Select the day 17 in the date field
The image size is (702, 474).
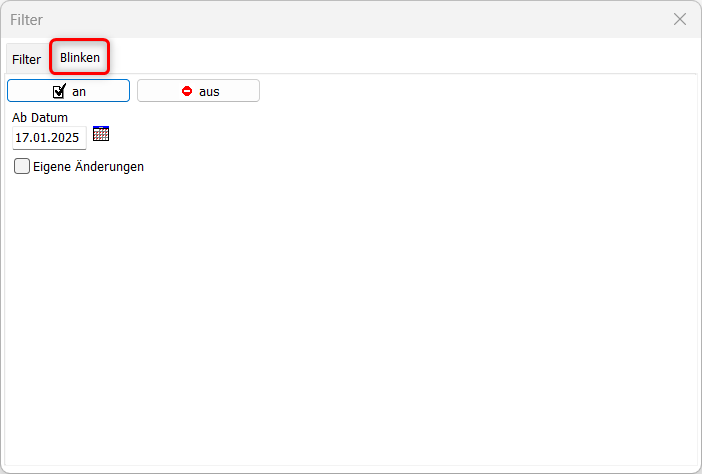click(x=21, y=138)
